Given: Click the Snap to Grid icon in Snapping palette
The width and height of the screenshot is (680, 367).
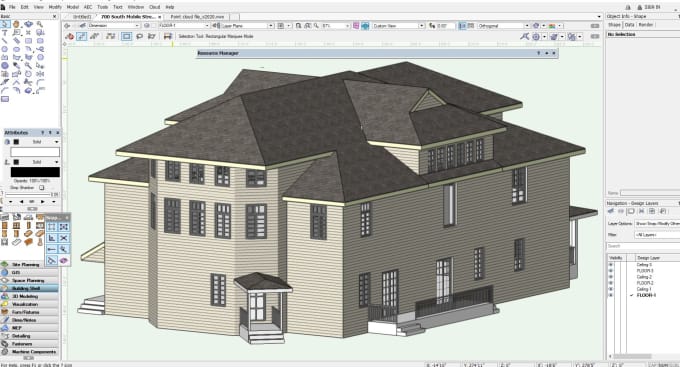Looking at the screenshot, I should click(52, 227).
